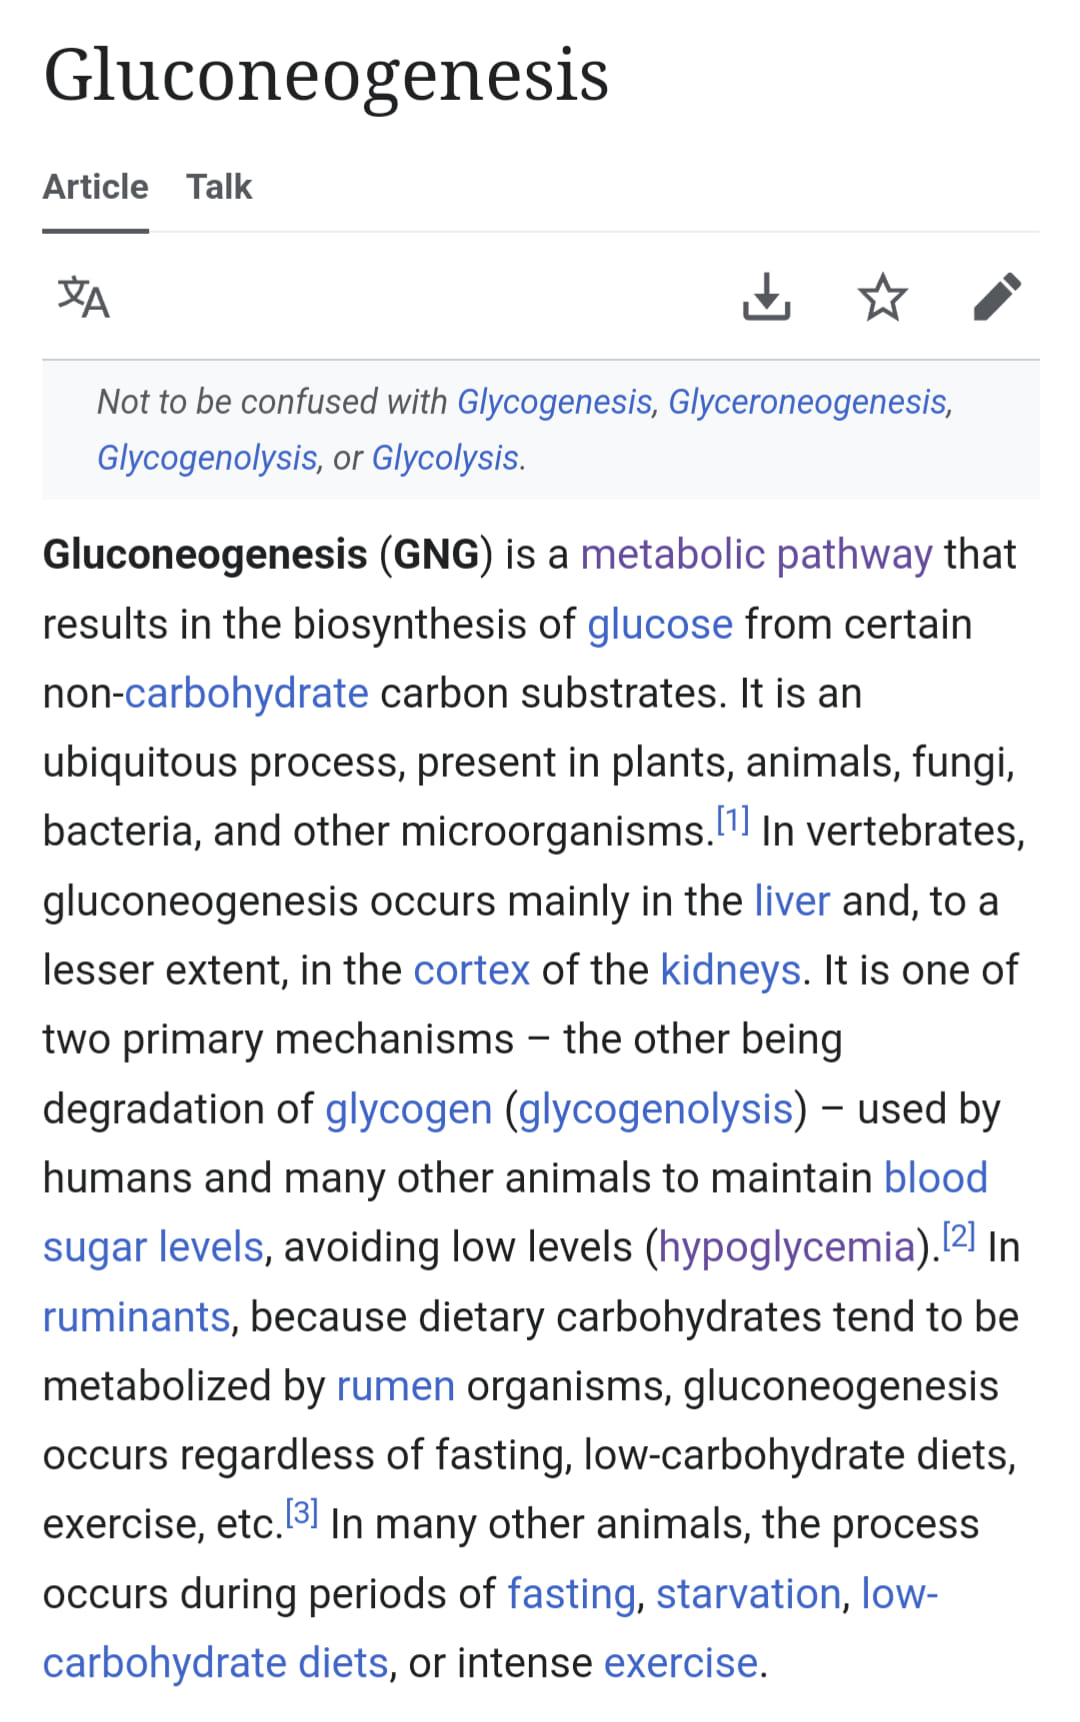Add article to watchlist with star

pos(882,297)
